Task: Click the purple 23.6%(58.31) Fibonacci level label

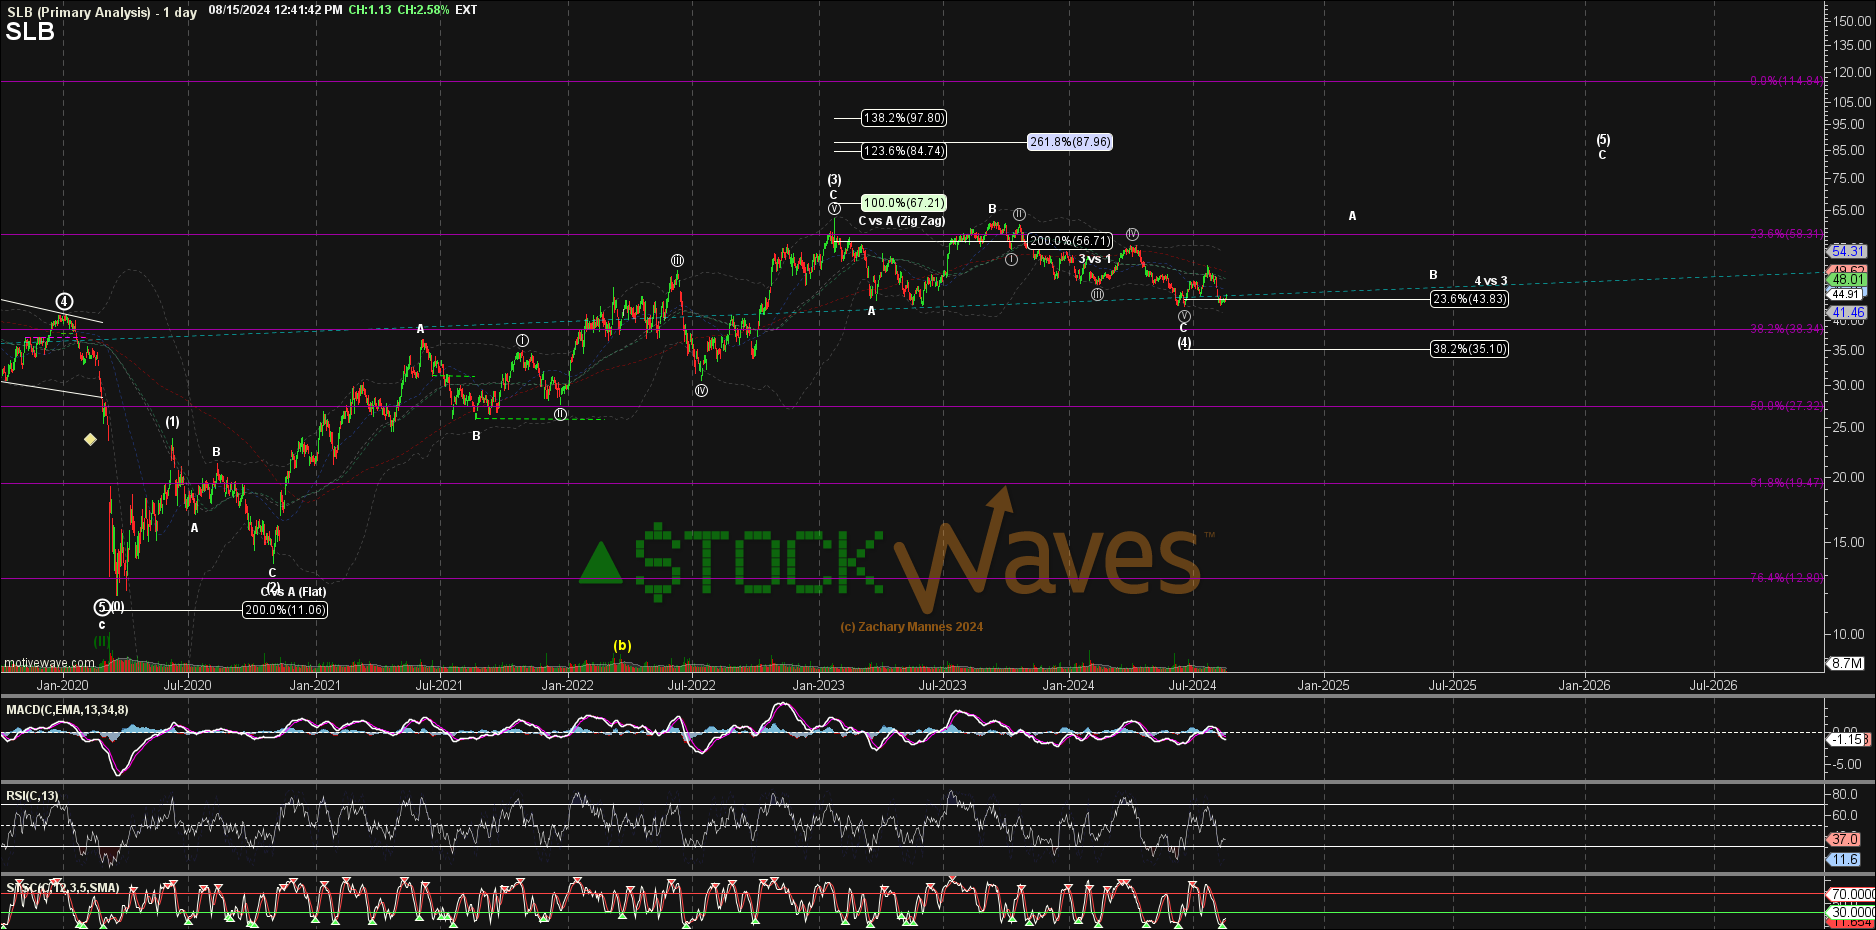Action: [x=1786, y=234]
